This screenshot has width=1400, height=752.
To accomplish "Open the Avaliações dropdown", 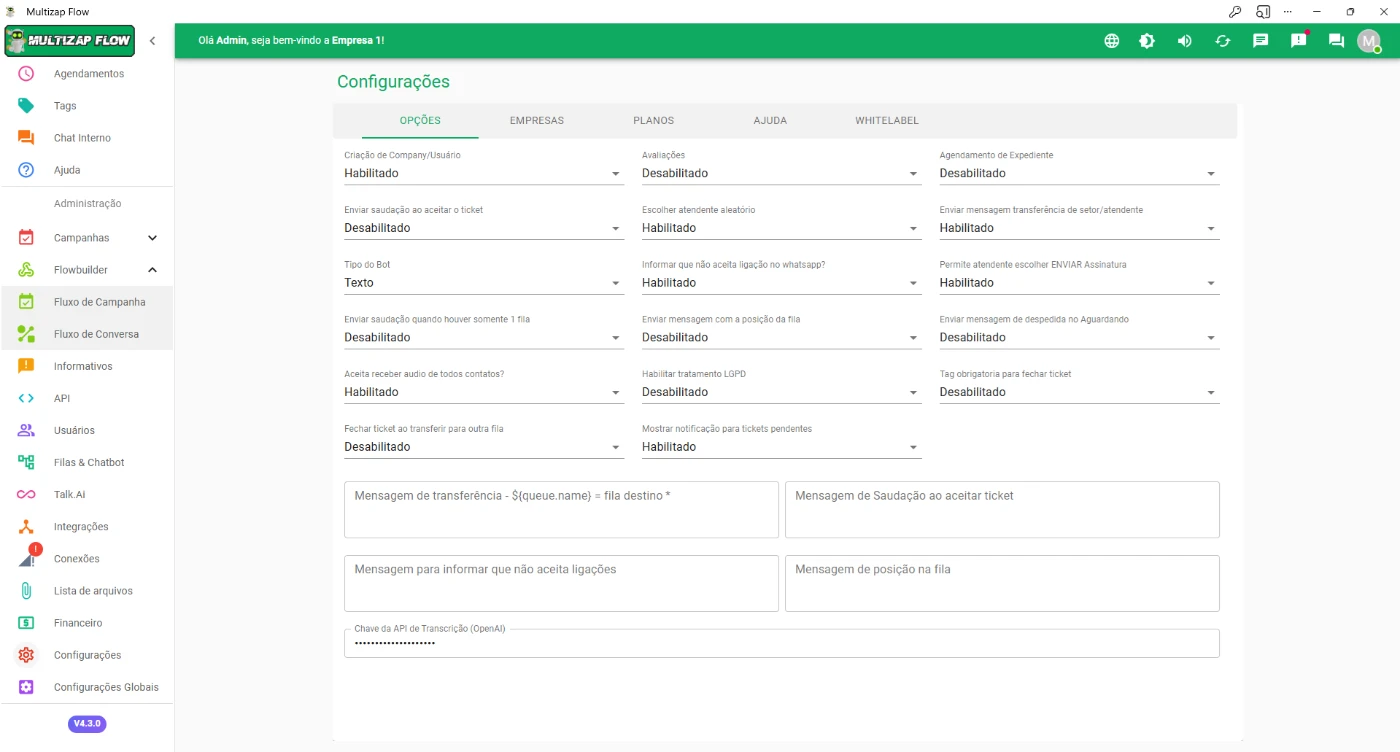I will pos(780,174).
